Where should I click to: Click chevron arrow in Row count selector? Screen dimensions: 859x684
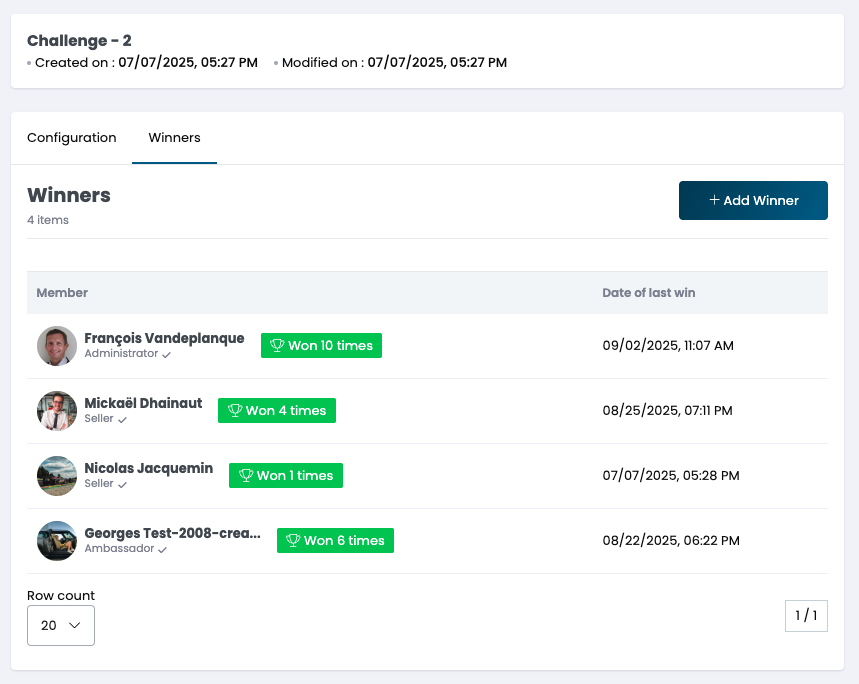[74, 626]
